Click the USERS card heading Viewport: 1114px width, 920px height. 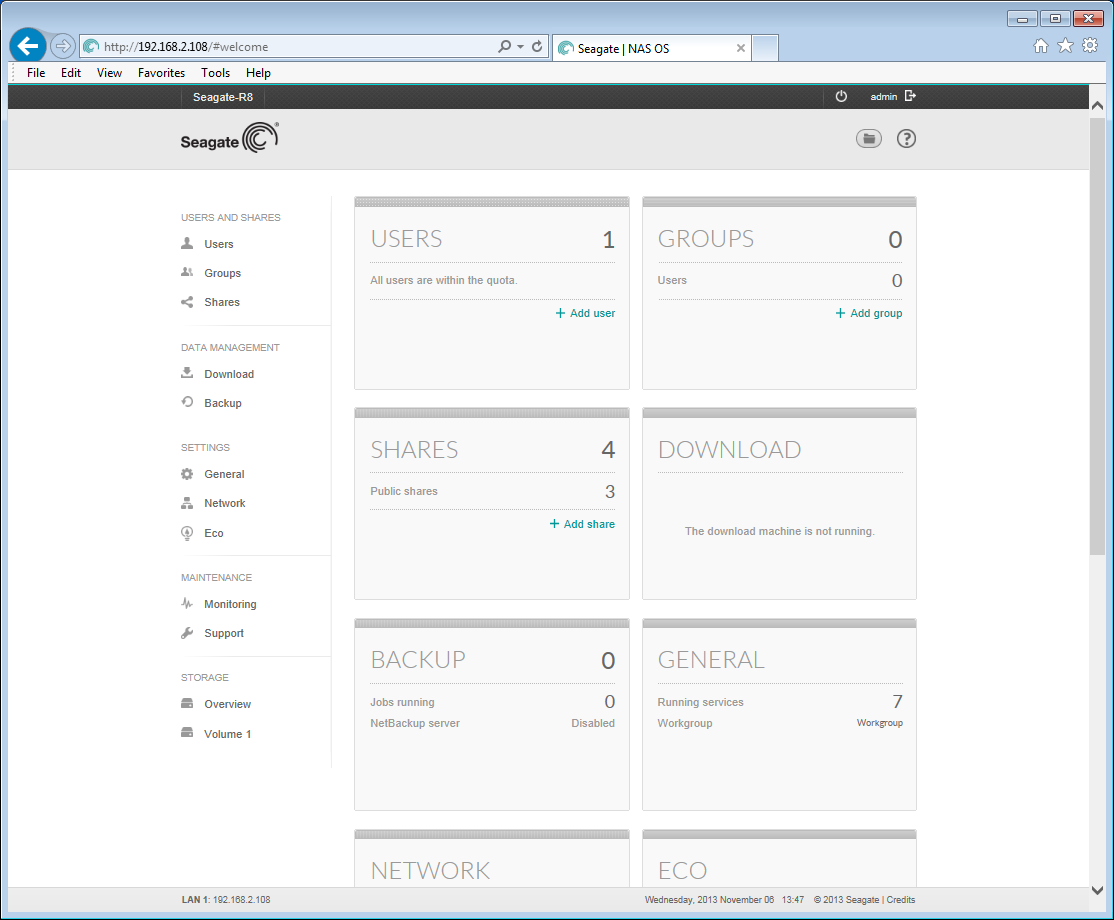coord(406,239)
